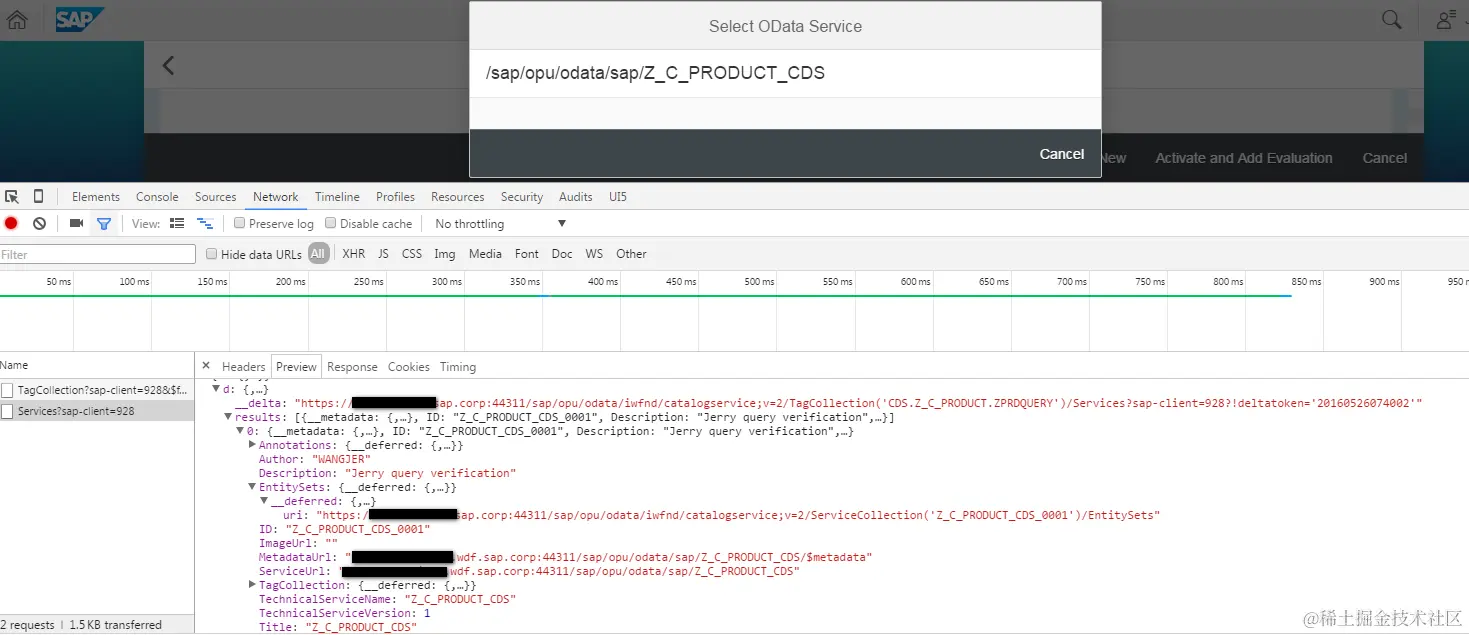Filter requests by CSS
The width and height of the screenshot is (1469, 635).
coord(412,254)
